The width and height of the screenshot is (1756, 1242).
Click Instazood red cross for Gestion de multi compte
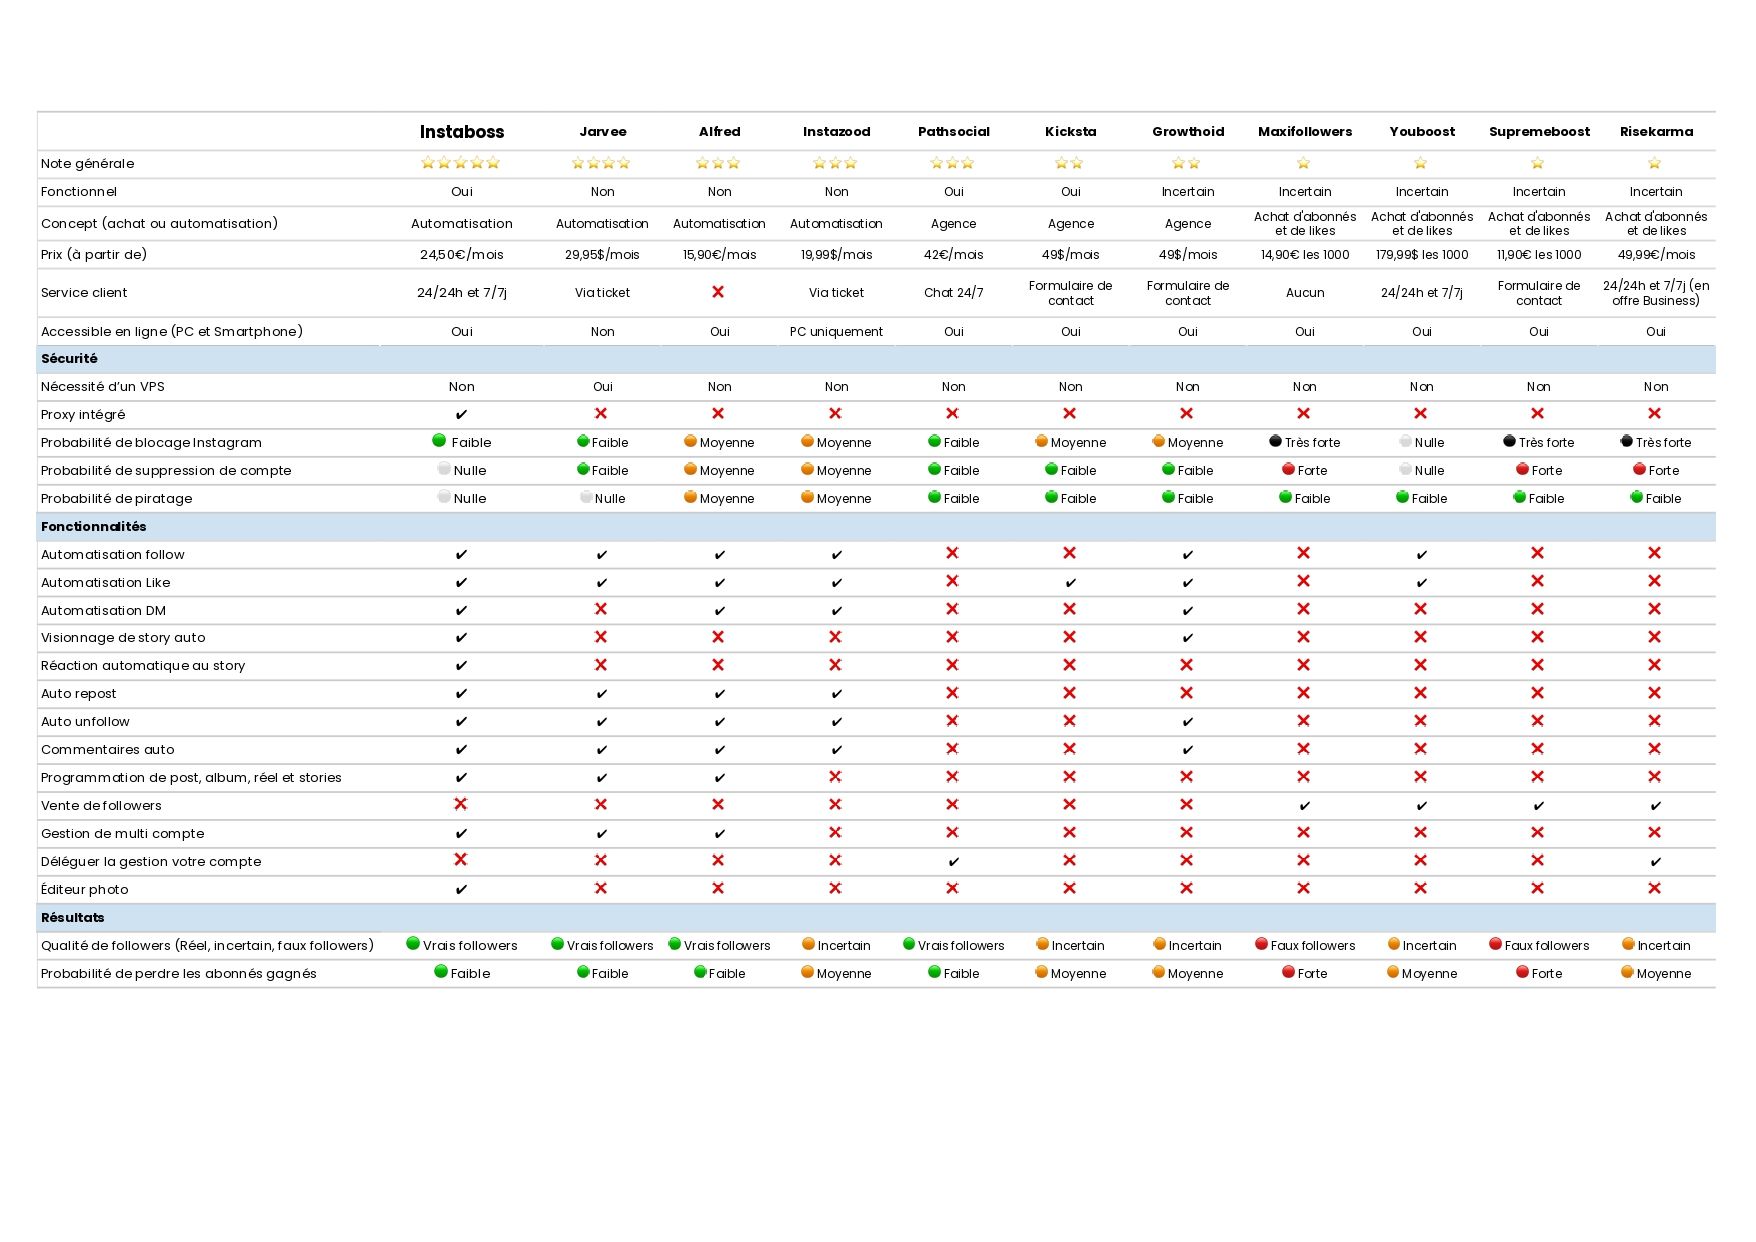tap(835, 832)
